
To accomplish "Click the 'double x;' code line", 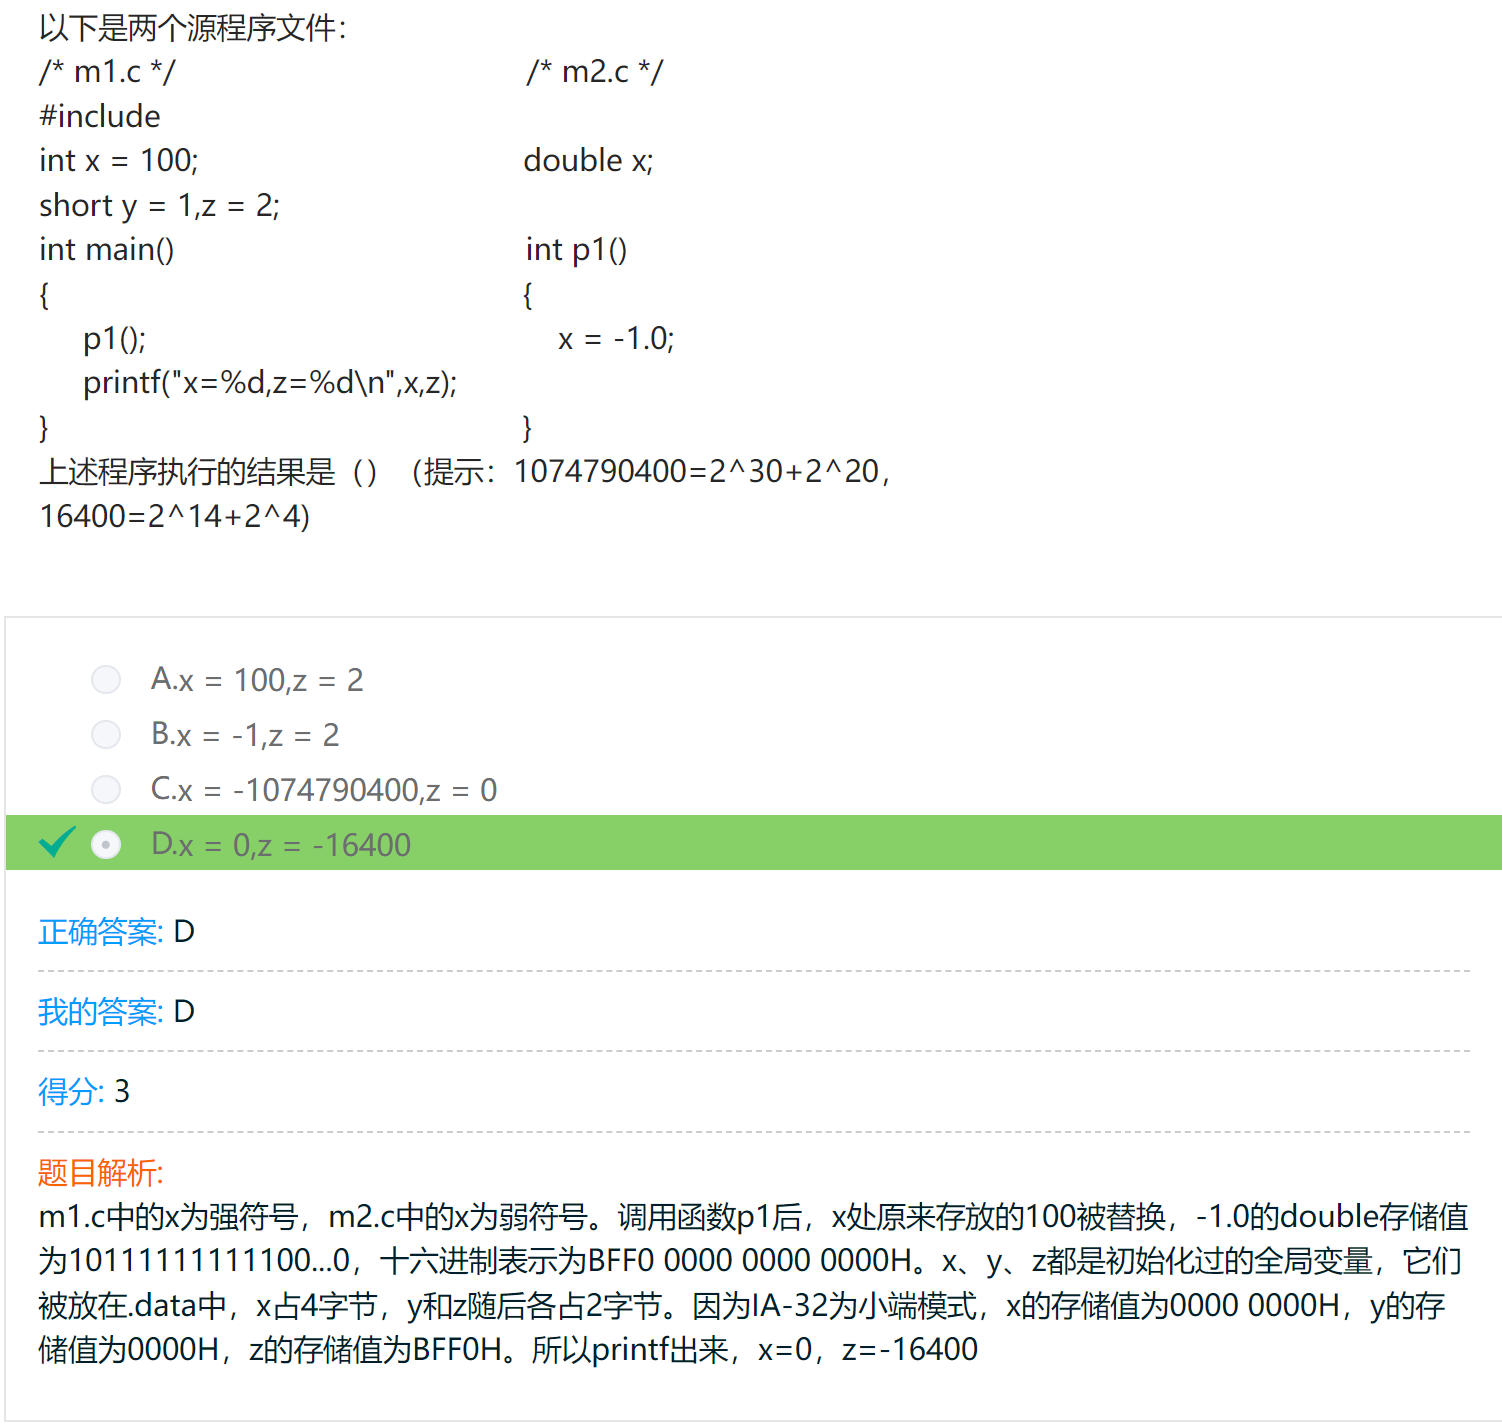I will point(589,160).
